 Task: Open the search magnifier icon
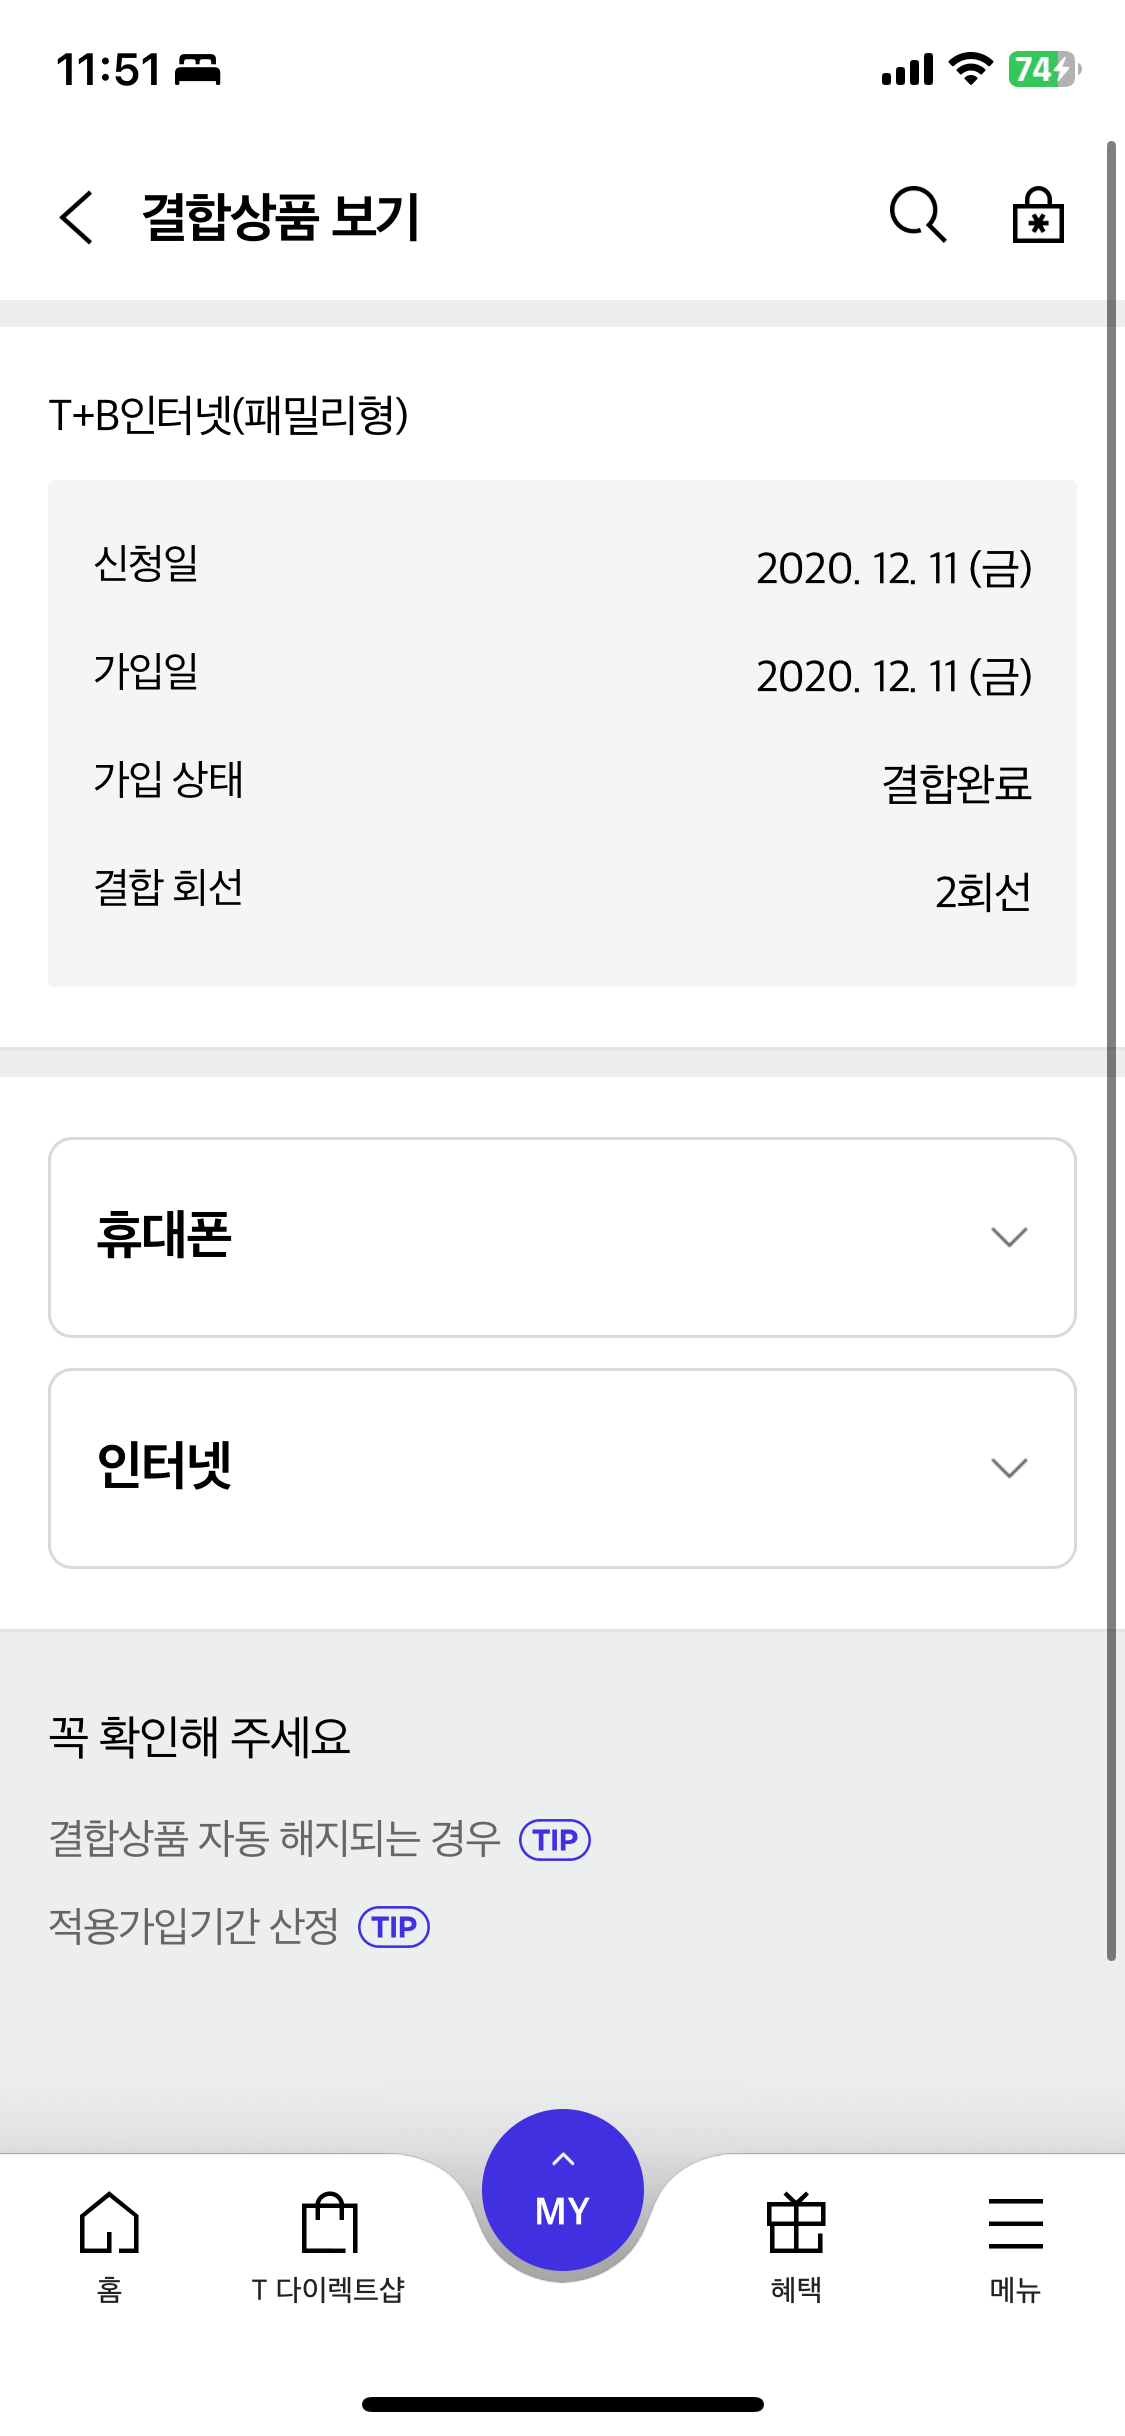click(917, 215)
